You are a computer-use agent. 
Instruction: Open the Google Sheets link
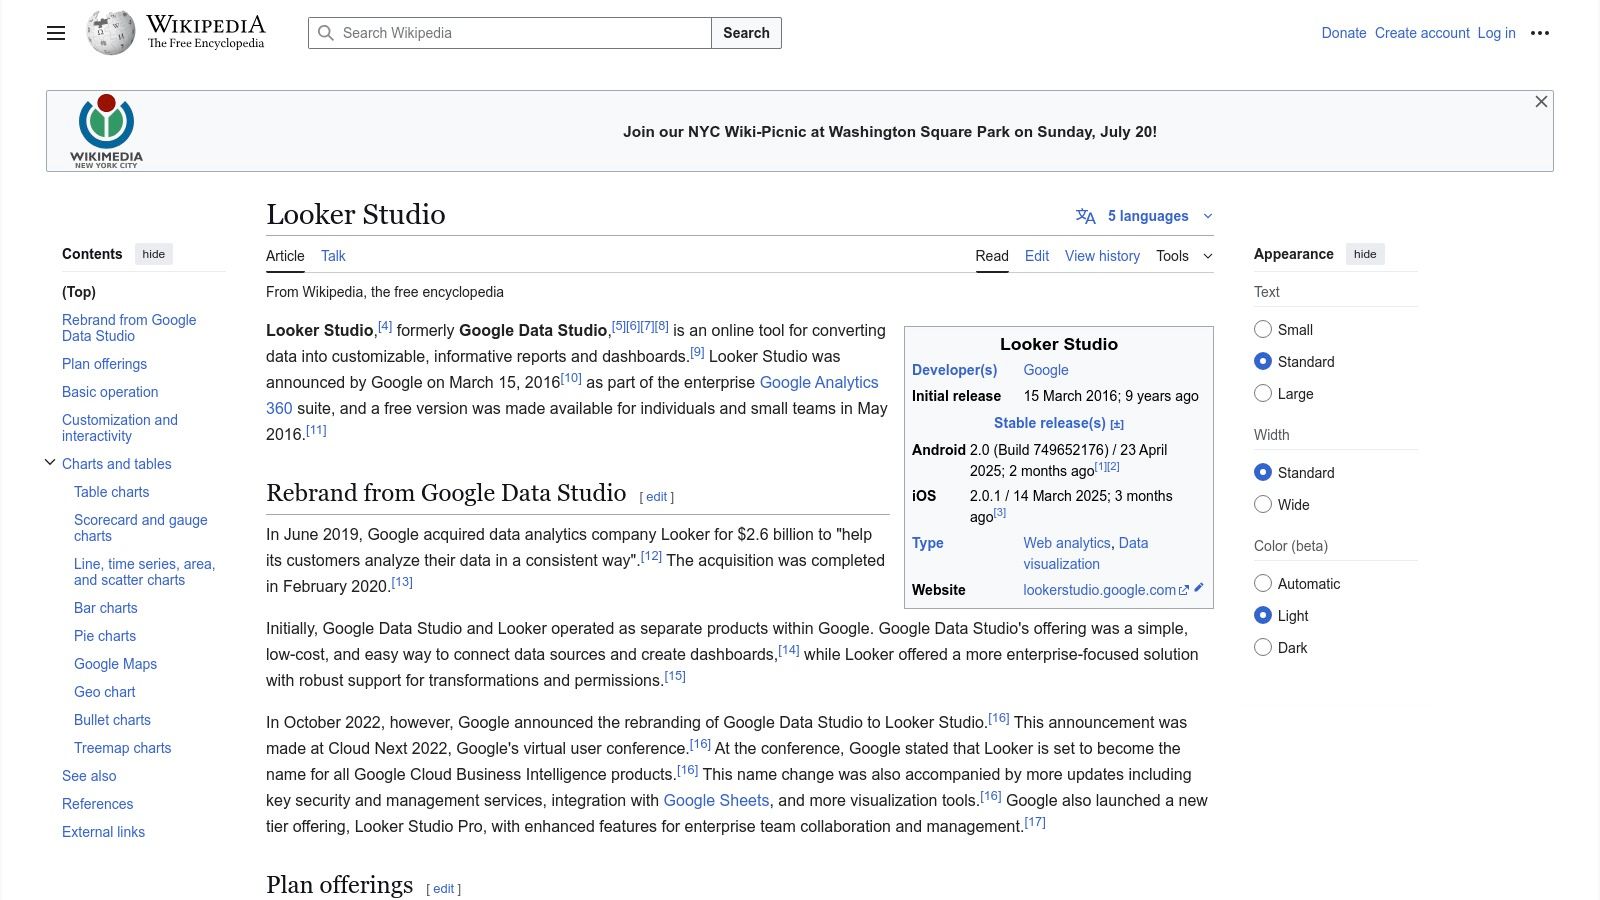click(x=716, y=800)
